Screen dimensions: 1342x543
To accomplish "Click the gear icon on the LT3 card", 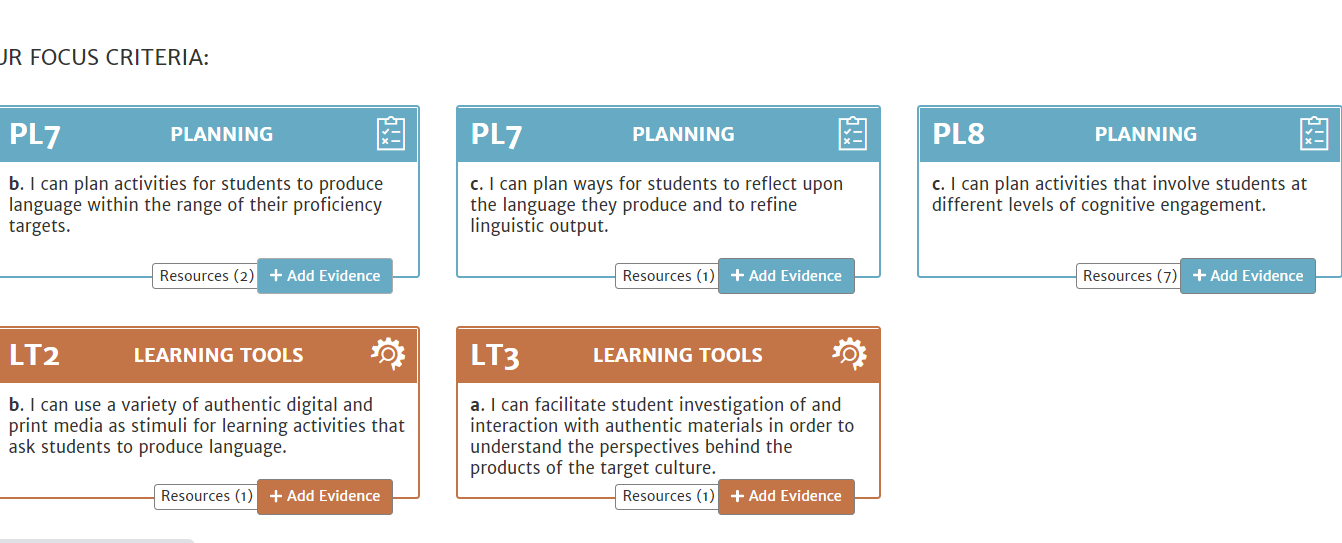I will (849, 354).
